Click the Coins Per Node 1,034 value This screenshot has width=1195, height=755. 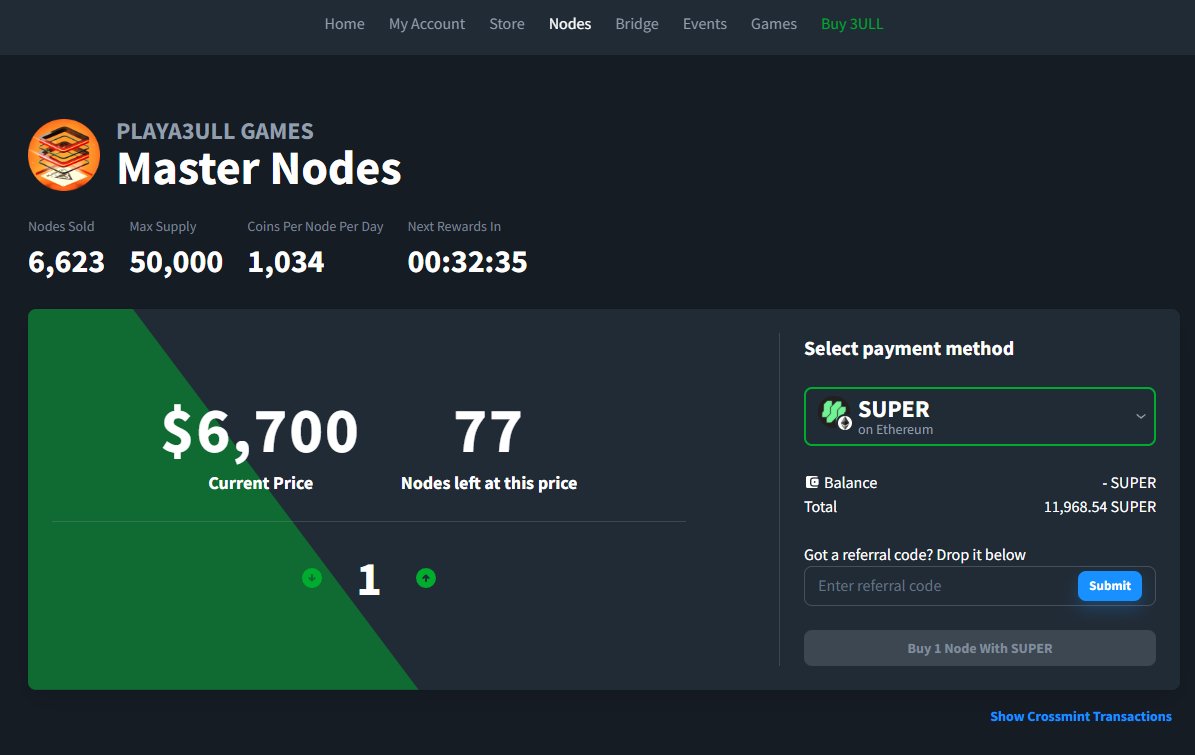click(286, 262)
